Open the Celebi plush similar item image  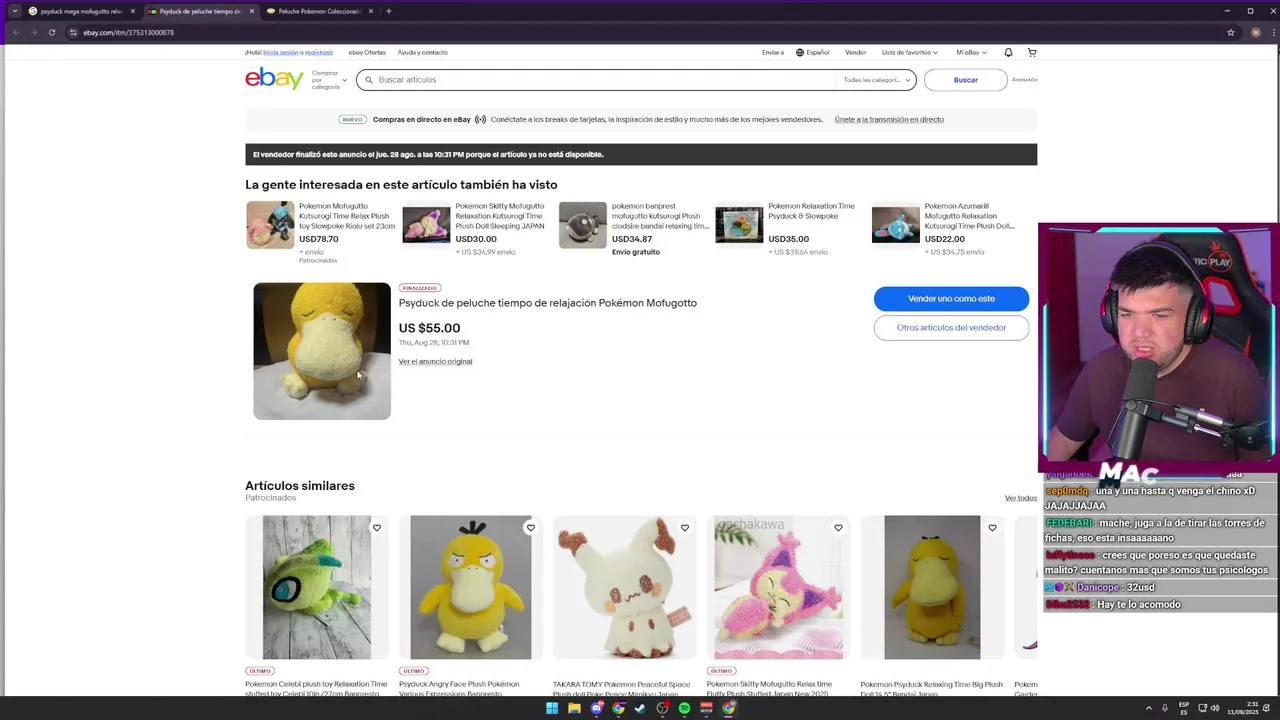tap(317, 588)
